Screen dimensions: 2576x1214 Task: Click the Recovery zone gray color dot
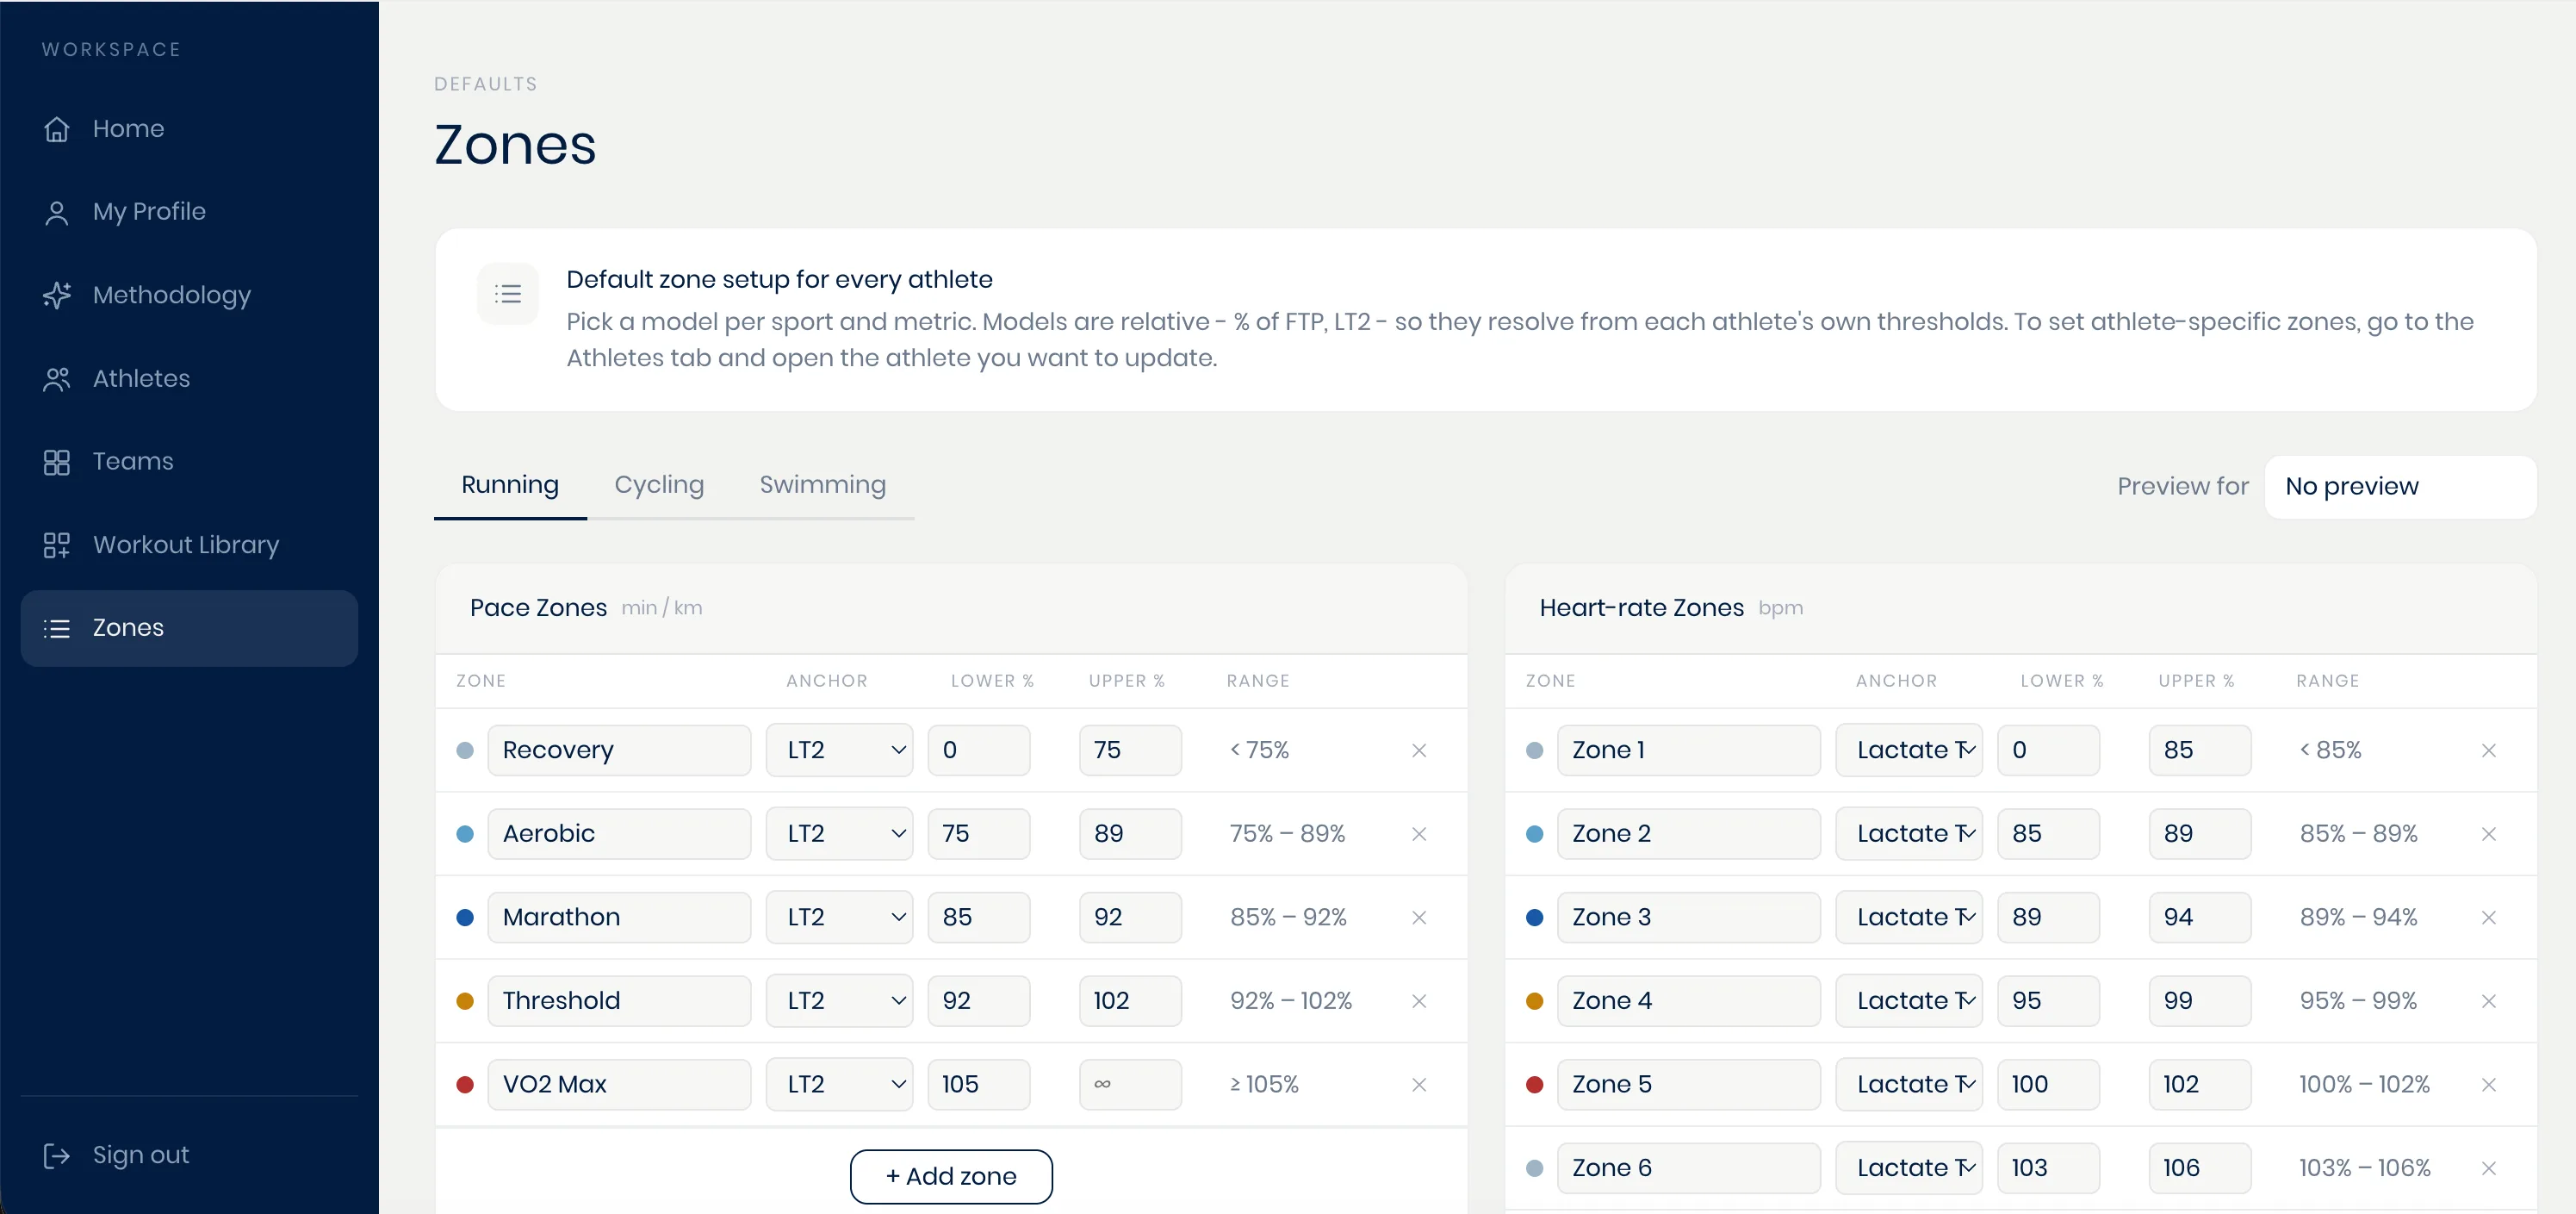click(x=465, y=750)
